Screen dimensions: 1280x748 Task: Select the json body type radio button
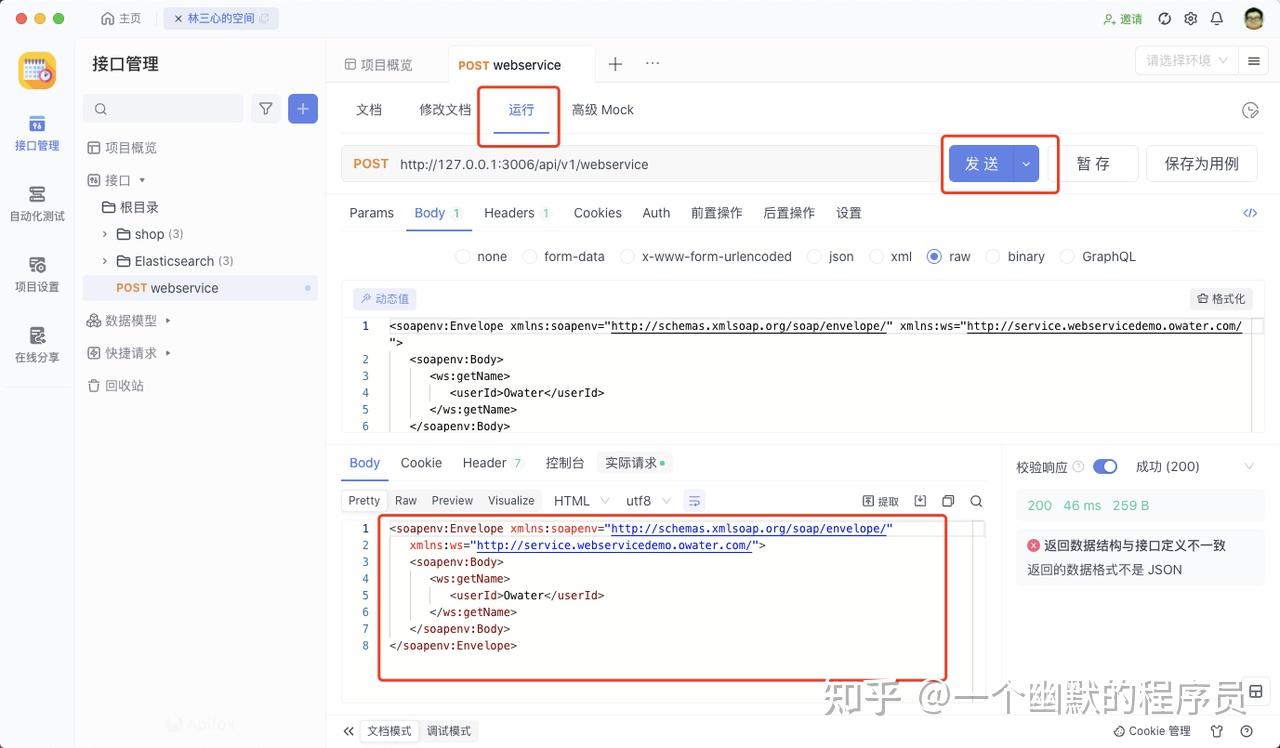815,256
